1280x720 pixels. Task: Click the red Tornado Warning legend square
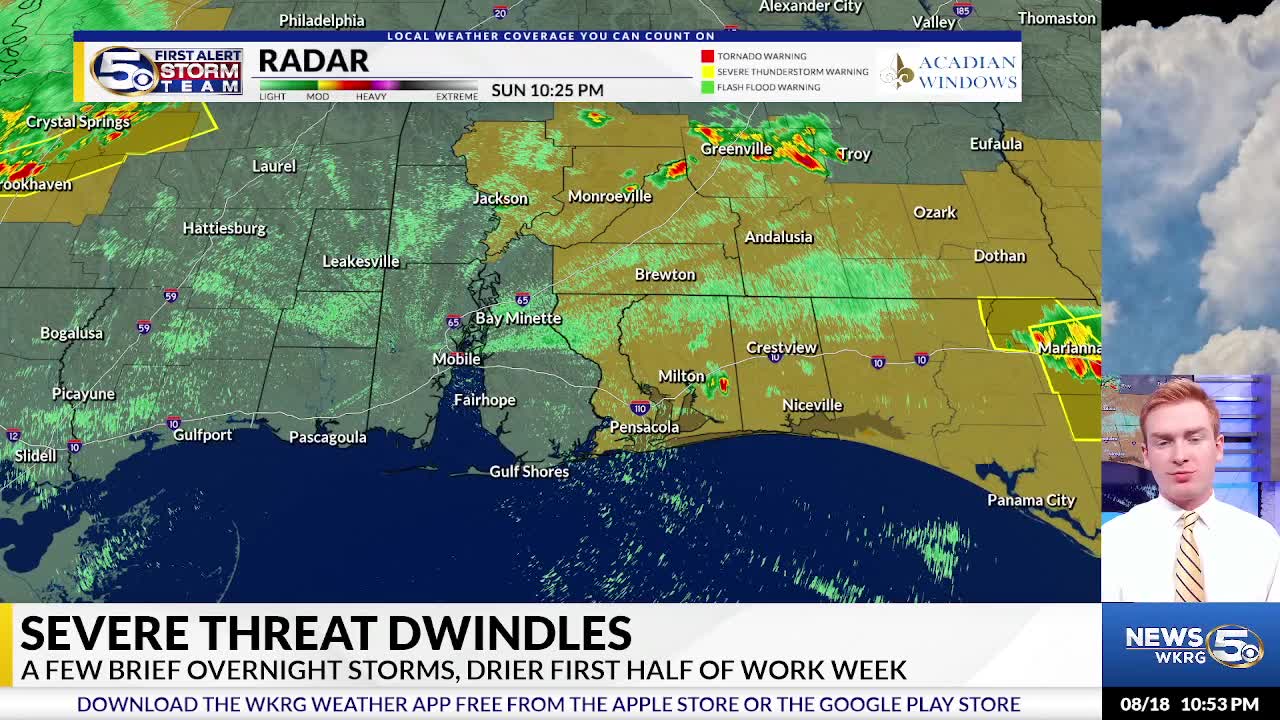tap(707, 56)
